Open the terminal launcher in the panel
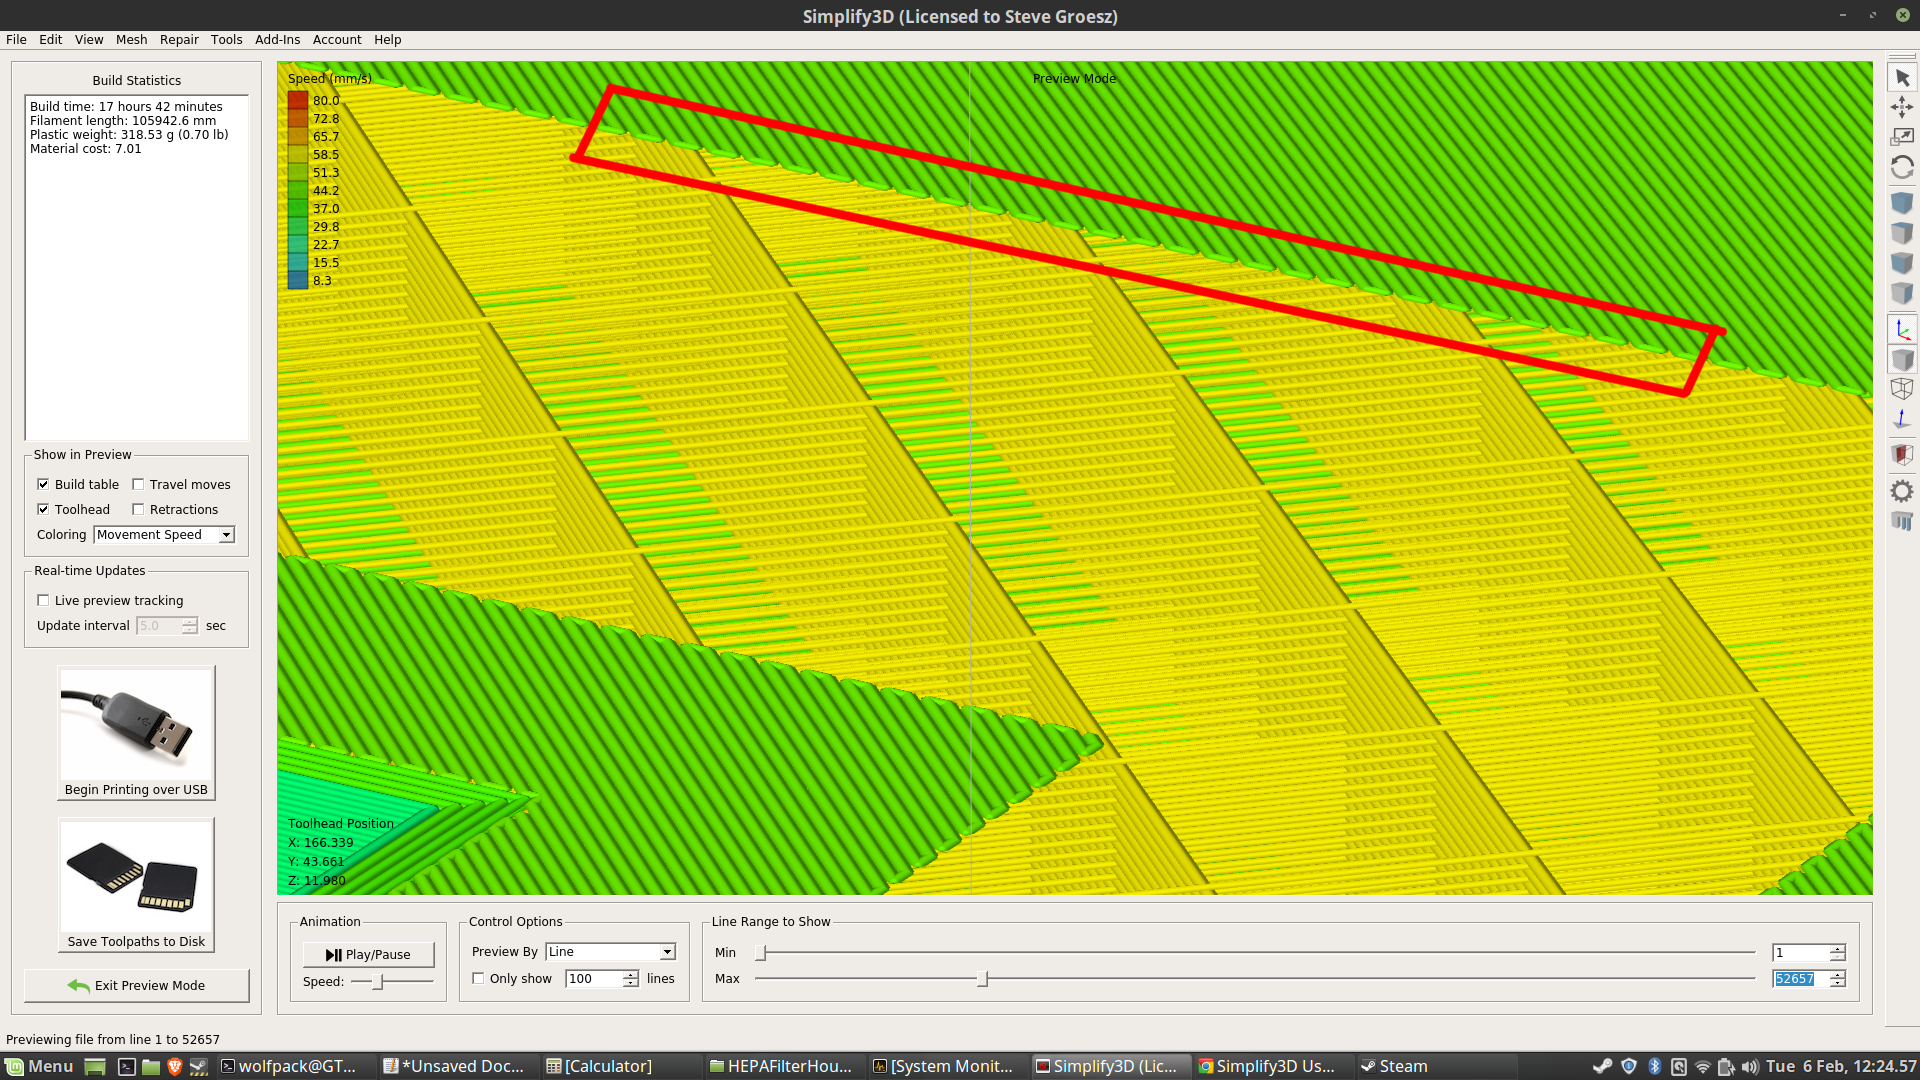 click(x=127, y=1066)
